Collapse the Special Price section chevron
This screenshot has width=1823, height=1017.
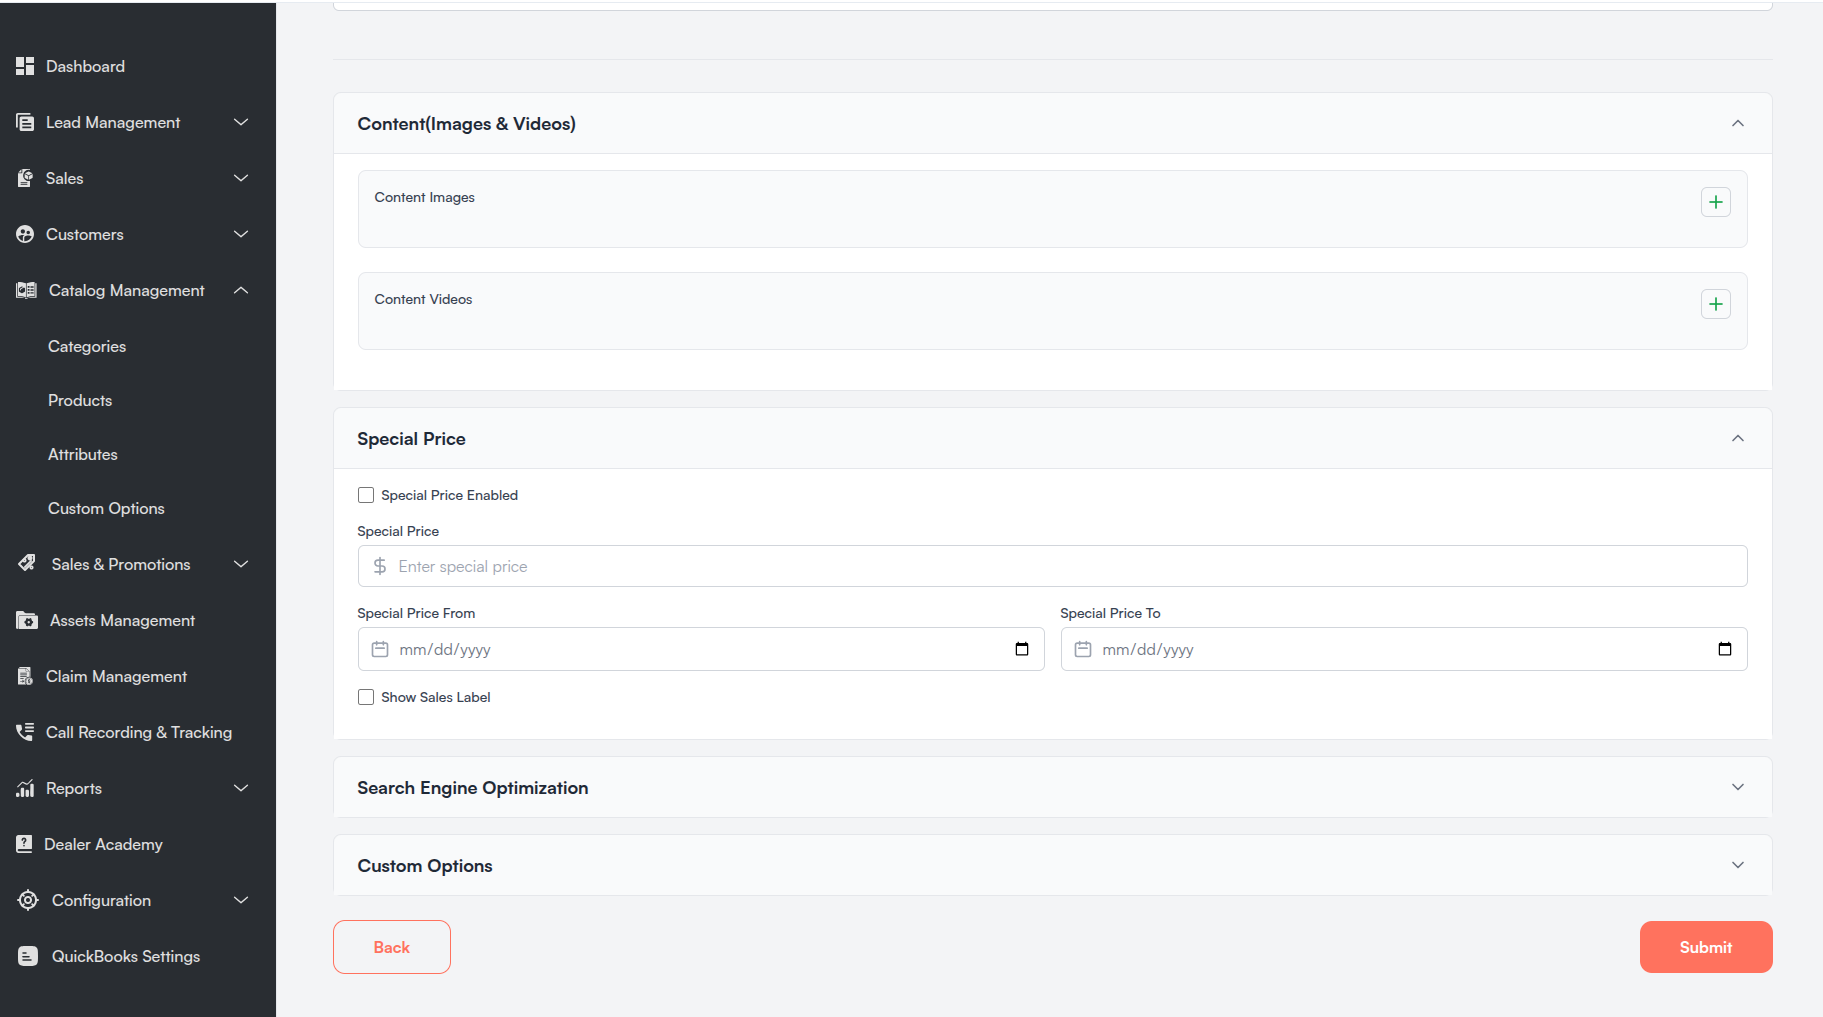pos(1738,438)
